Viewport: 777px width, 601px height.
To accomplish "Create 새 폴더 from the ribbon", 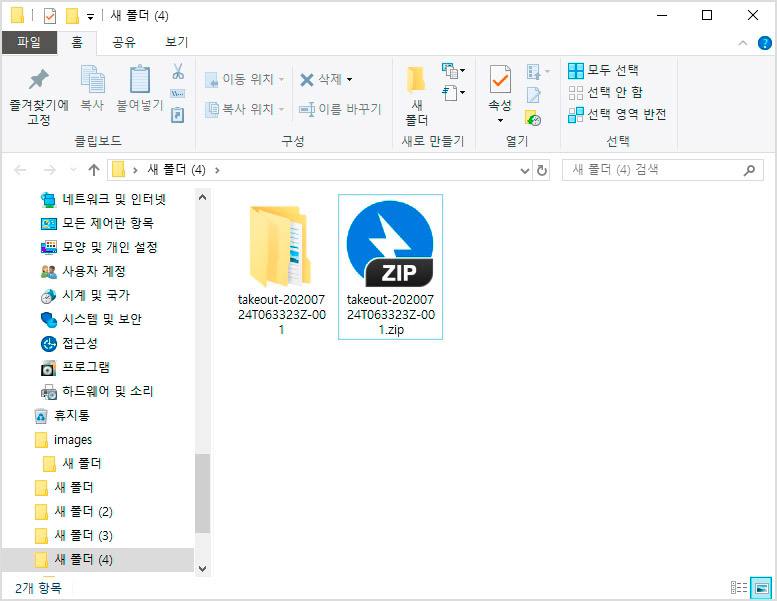I will (416, 96).
